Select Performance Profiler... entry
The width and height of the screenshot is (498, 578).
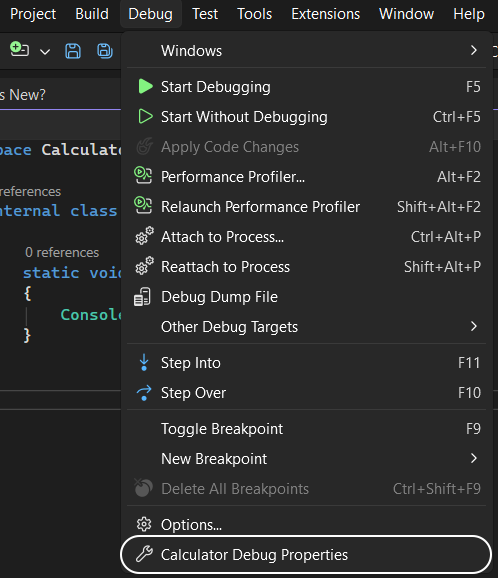(x=306, y=177)
